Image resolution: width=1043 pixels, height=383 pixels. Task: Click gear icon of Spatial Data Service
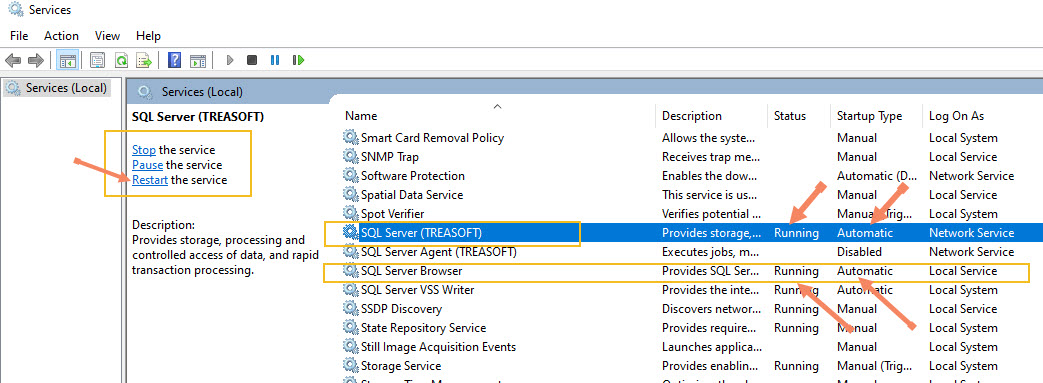pos(350,195)
